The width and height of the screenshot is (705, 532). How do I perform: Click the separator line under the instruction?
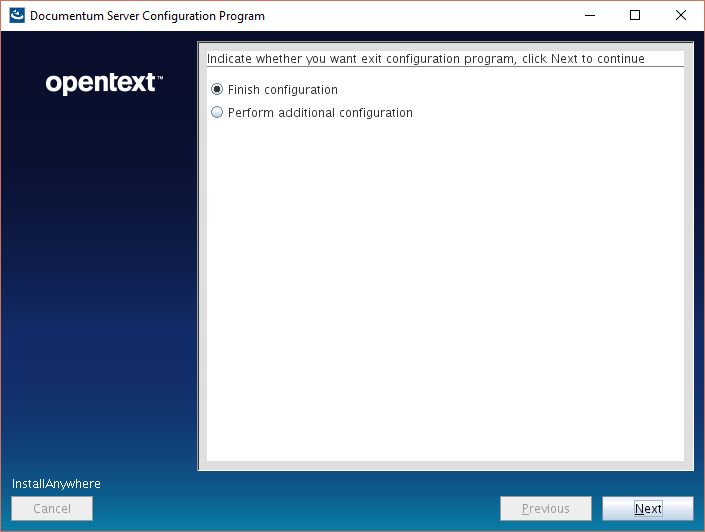(445, 67)
